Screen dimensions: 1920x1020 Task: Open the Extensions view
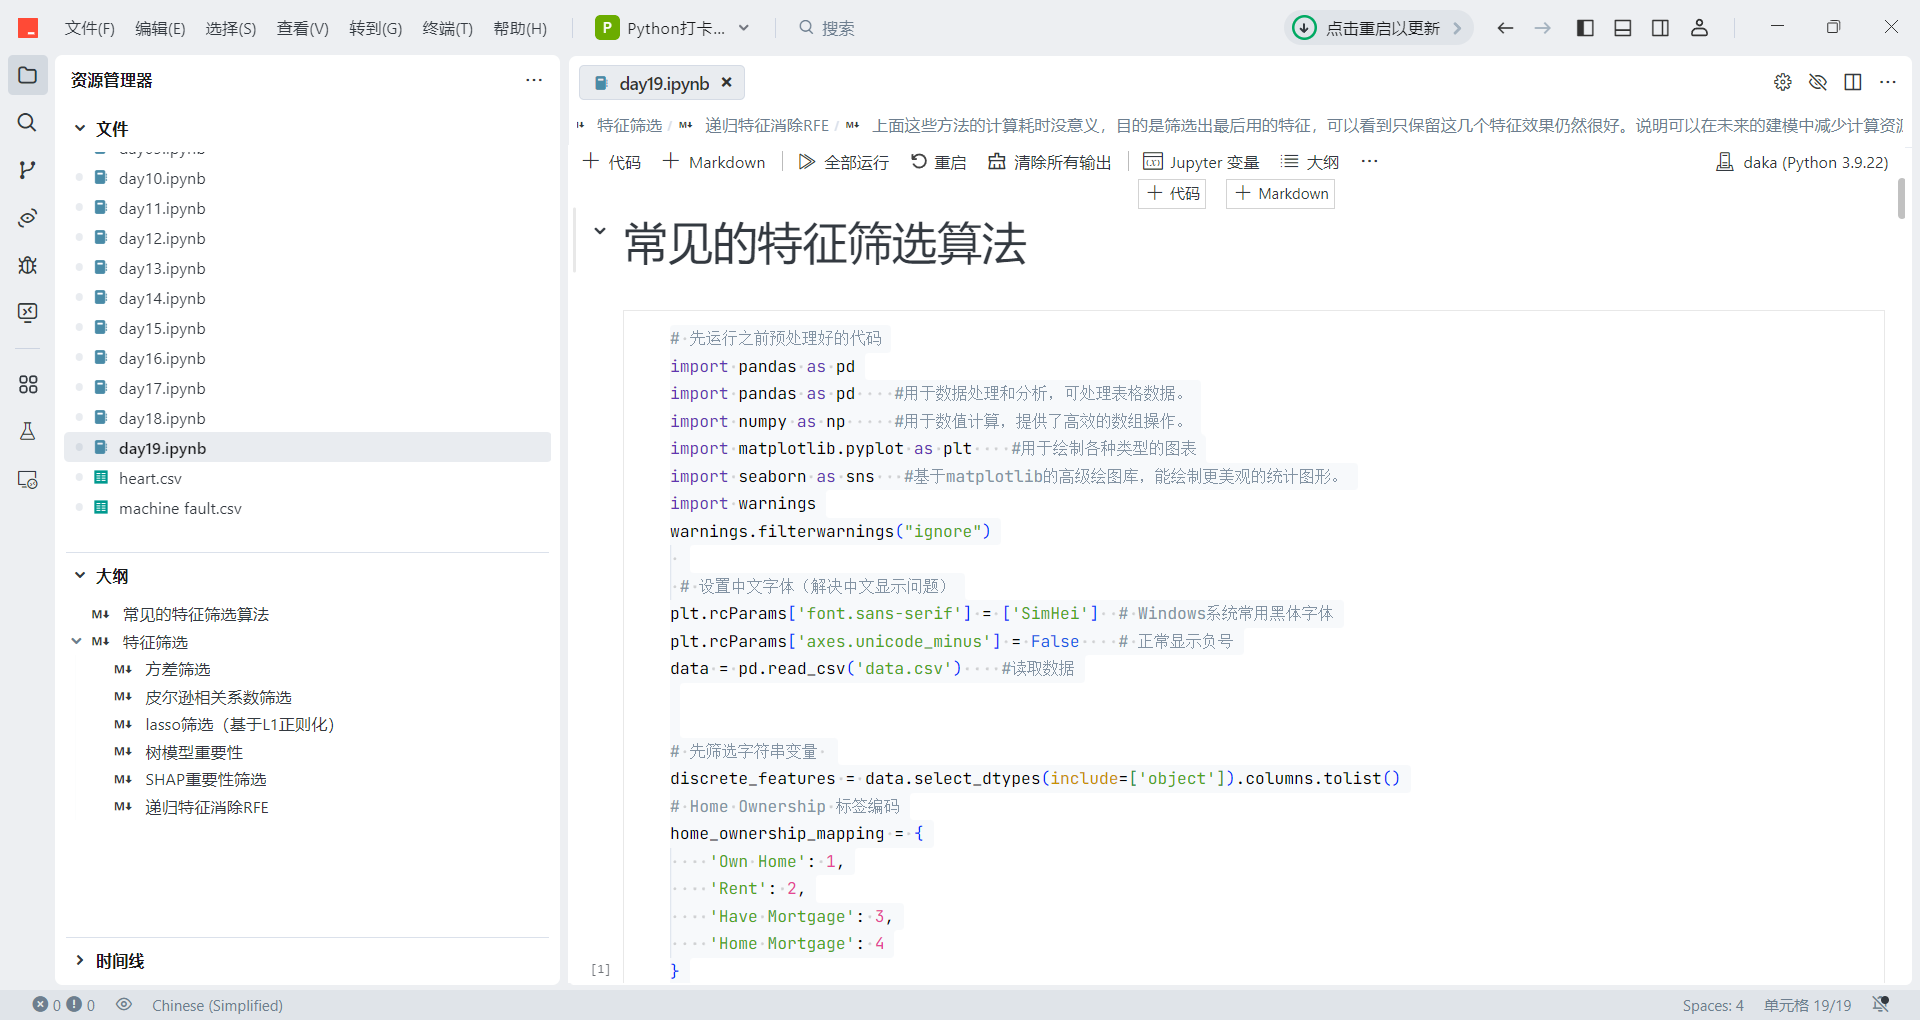click(x=27, y=384)
